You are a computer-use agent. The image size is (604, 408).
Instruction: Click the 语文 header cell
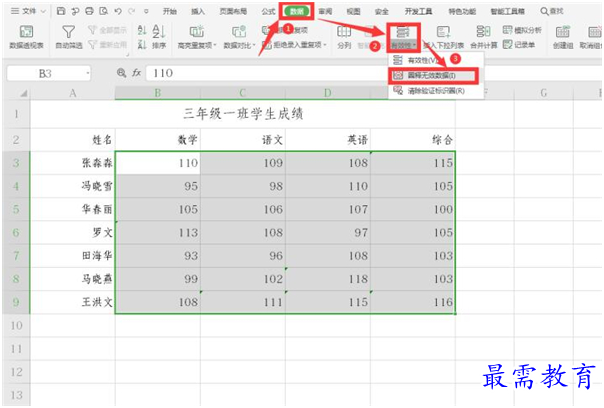tap(243, 139)
